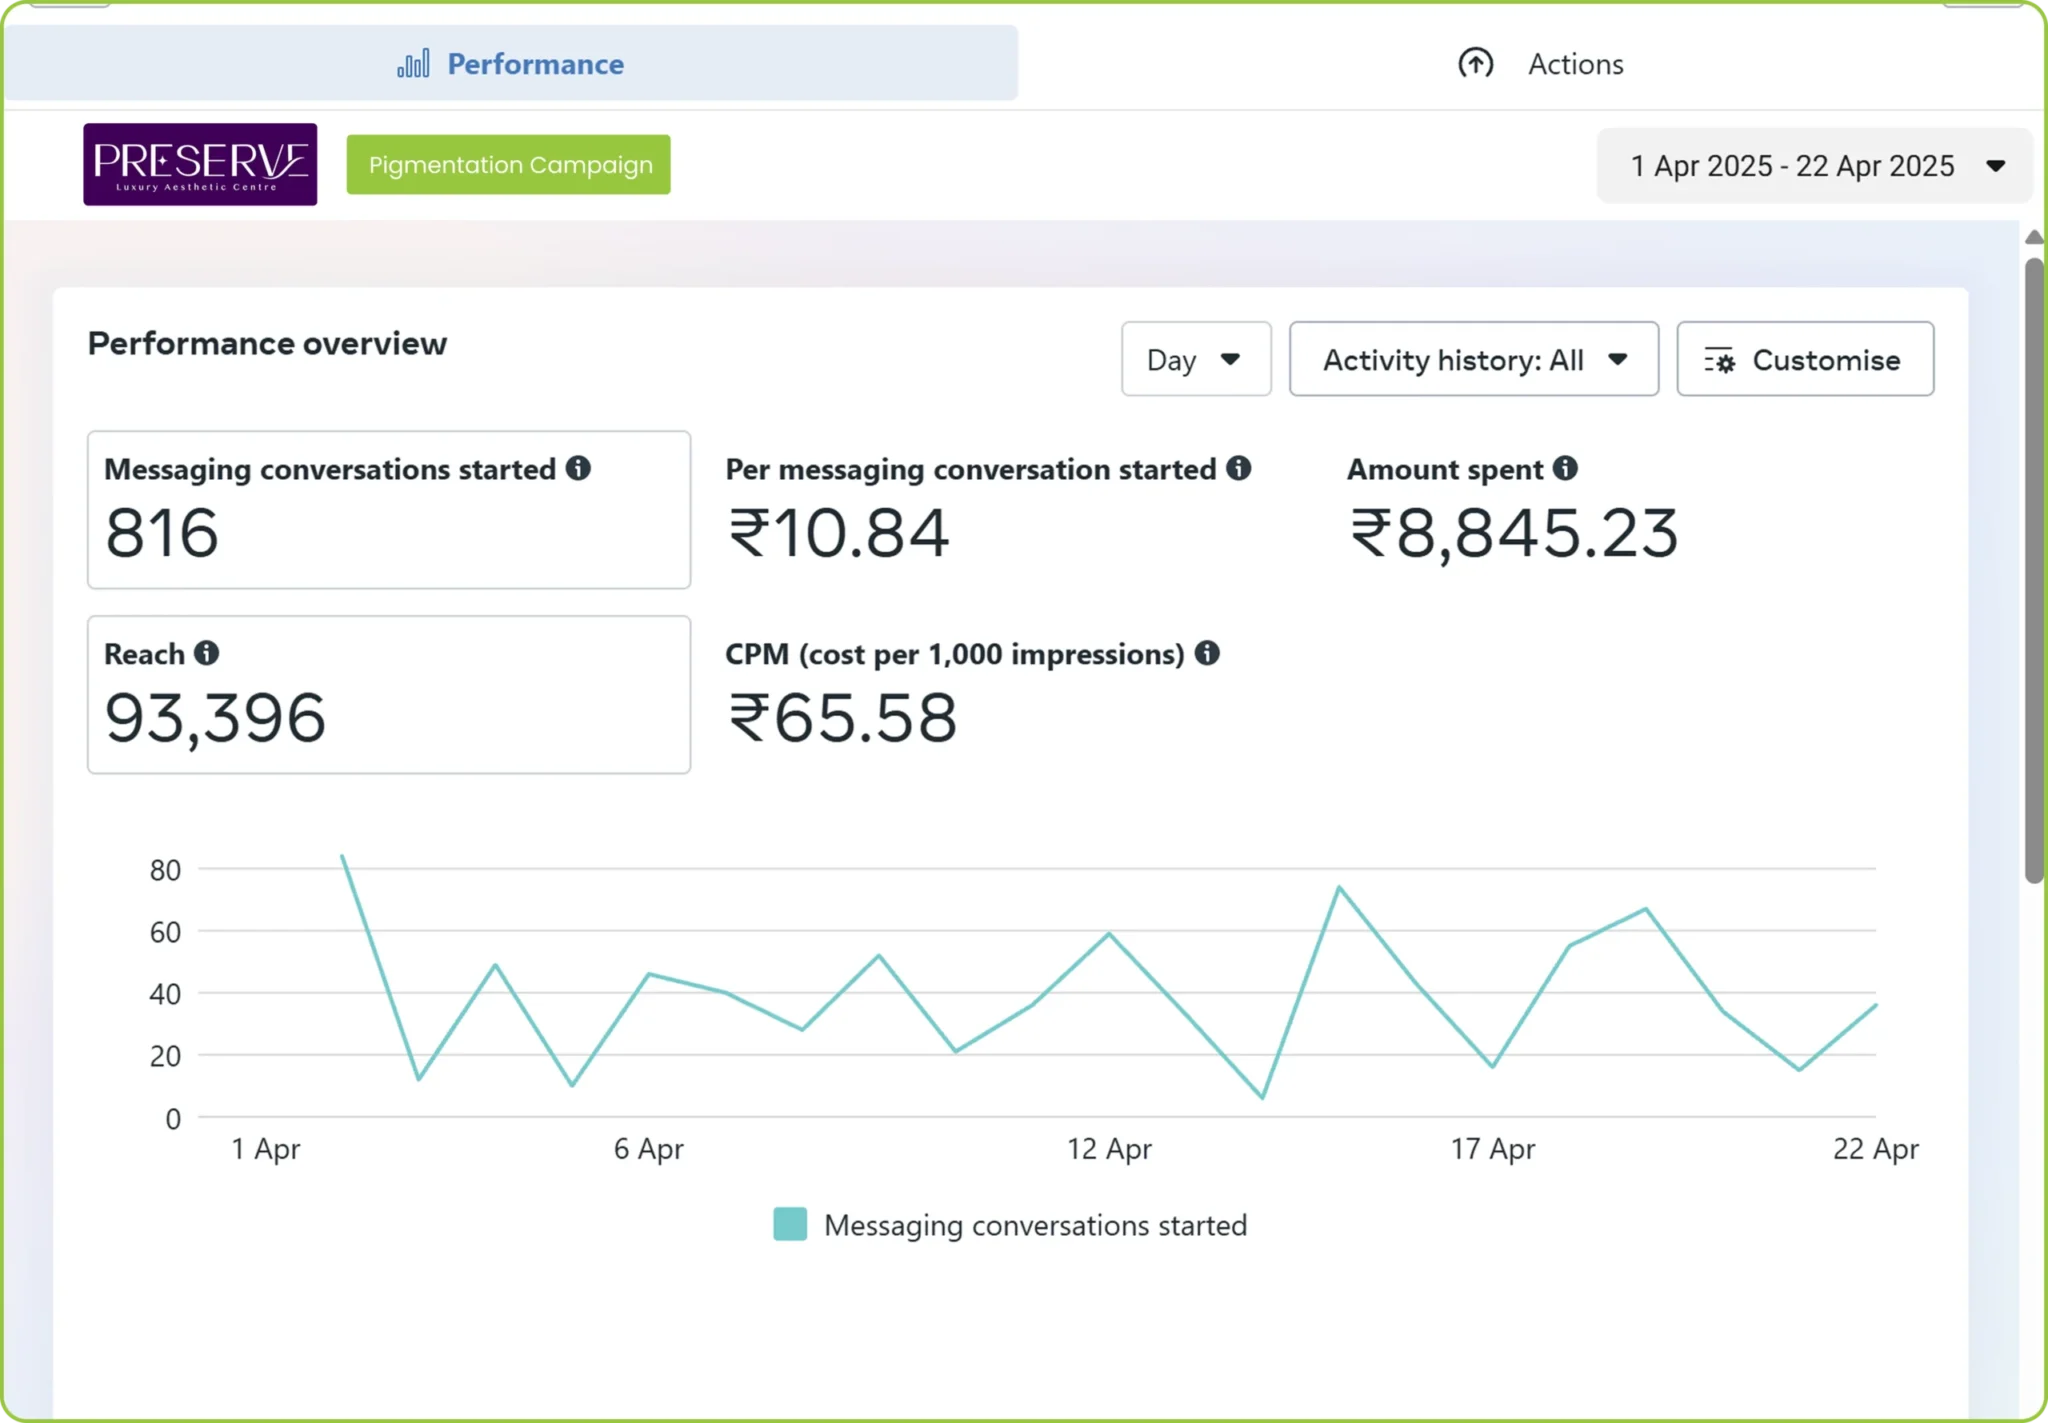Switch to the Performance tab
The height and width of the screenshot is (1423, 2048).
[x=511, y=63]
